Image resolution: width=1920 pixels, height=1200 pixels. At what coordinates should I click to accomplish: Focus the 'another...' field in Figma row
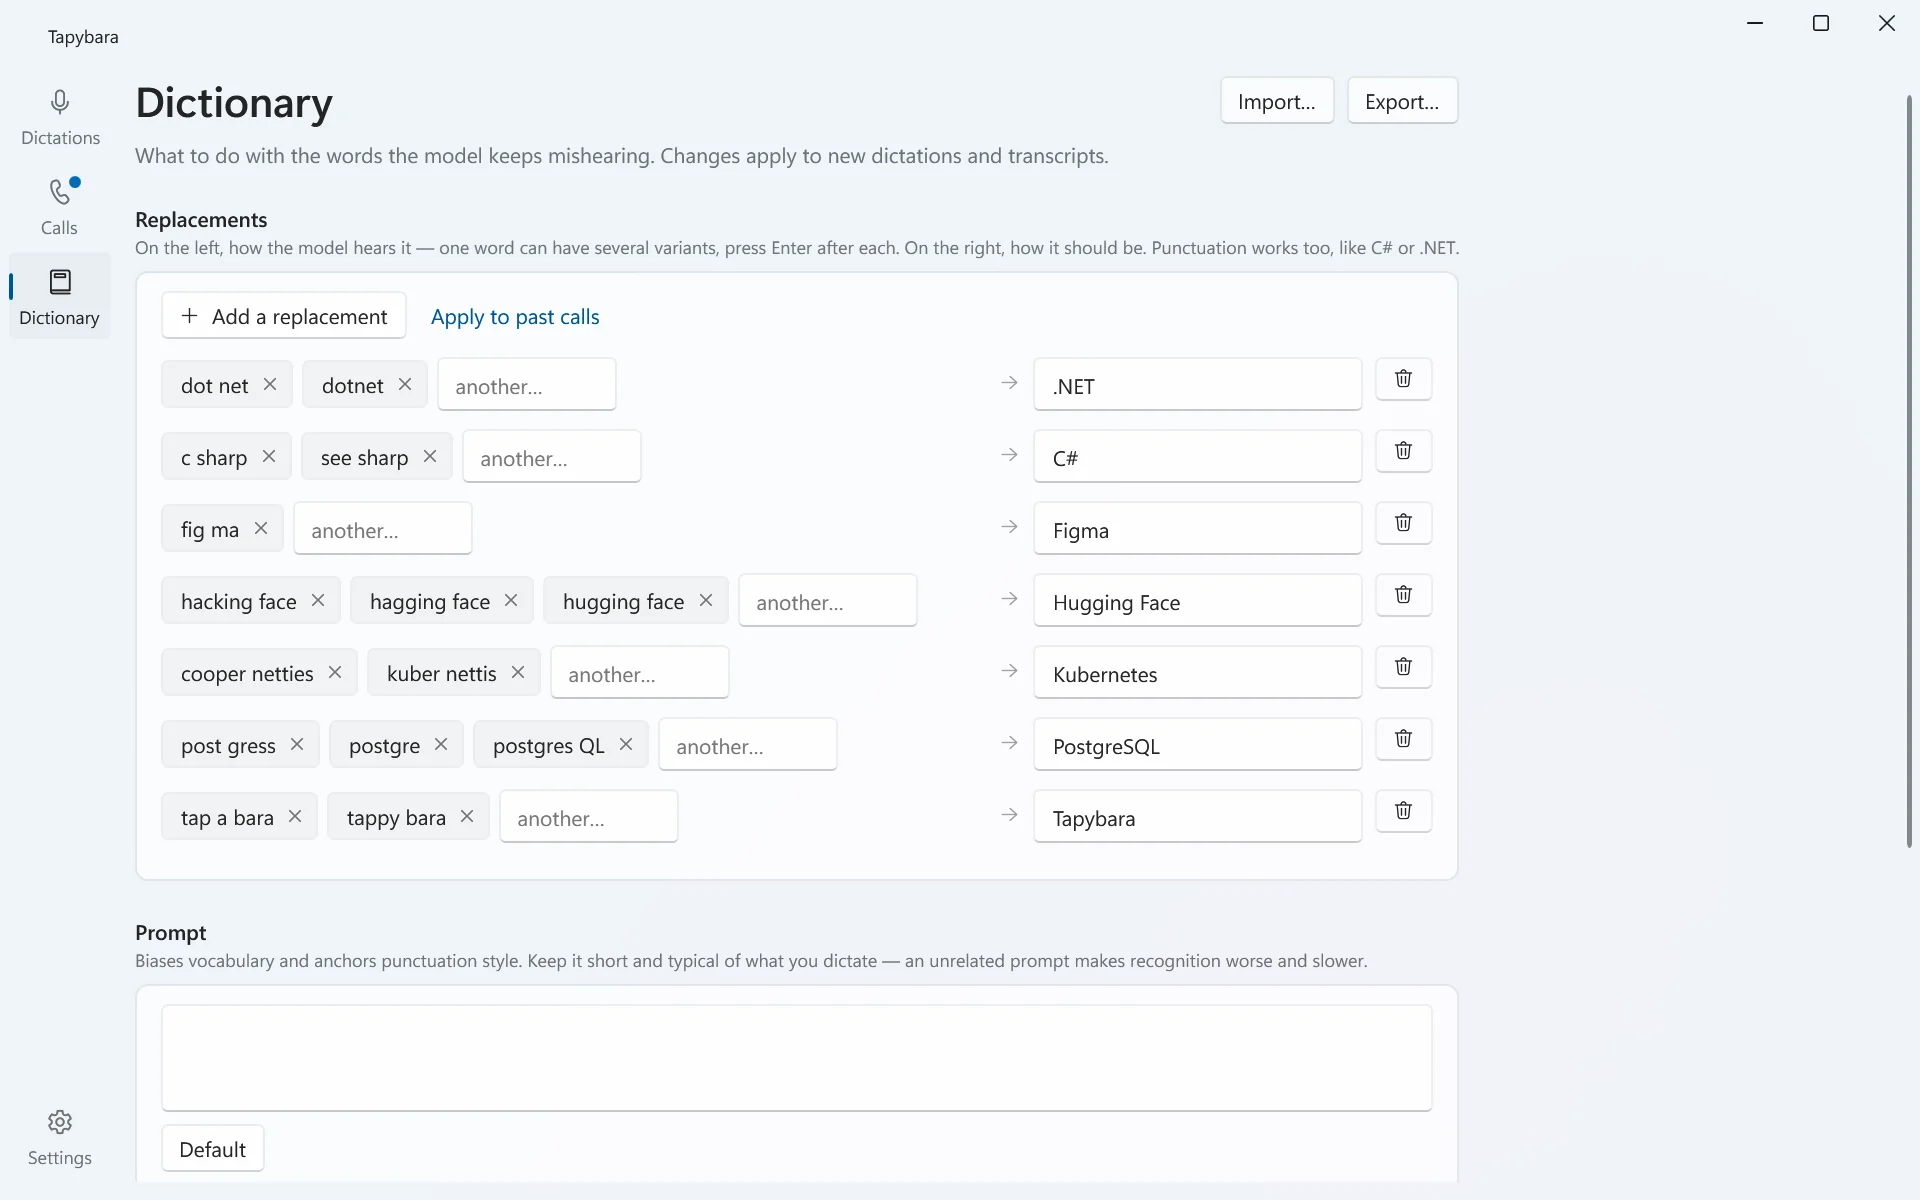(383, 529)
